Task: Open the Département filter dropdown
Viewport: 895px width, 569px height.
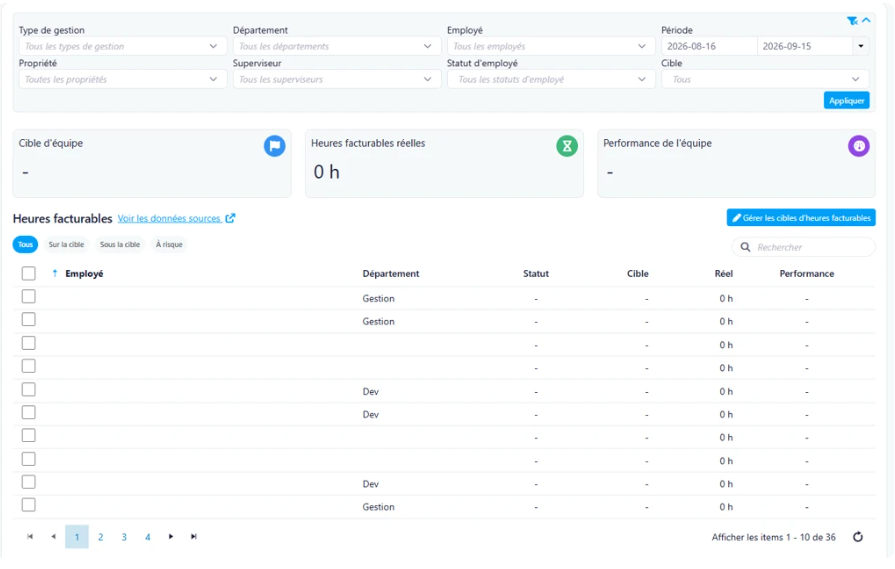Action: click(x=337, y=46)
